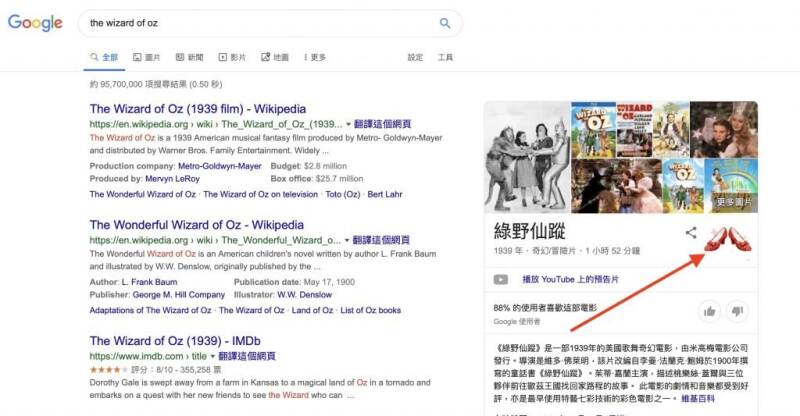Open the black-and-white cast photo thumbnail

click(527, 157)
